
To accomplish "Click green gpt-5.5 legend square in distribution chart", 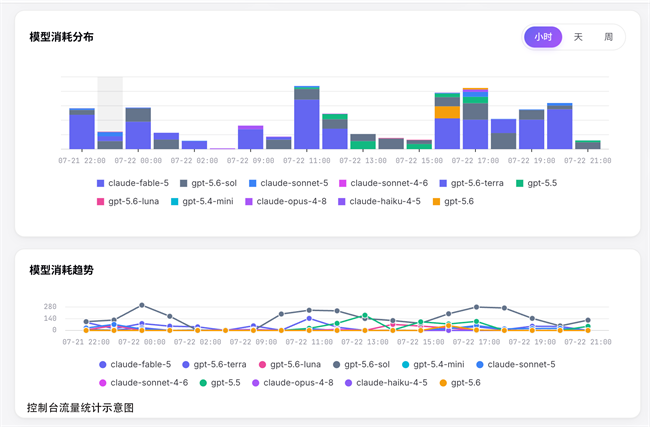I will tap(519, 183).
